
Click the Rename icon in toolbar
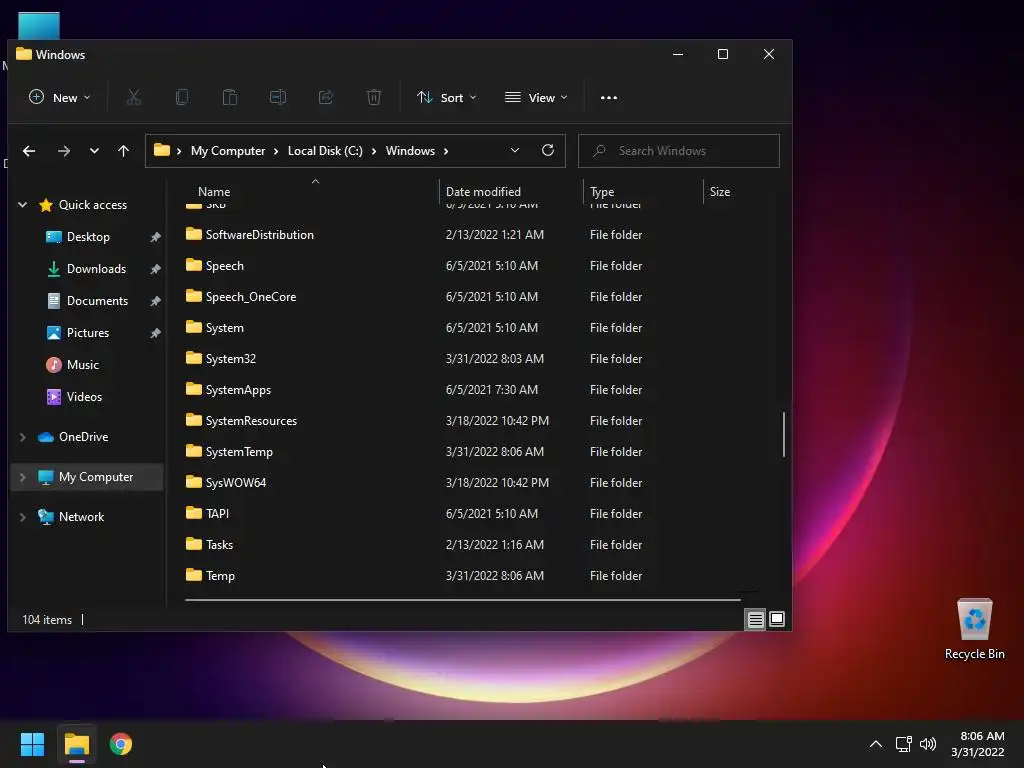coord(278,97)
